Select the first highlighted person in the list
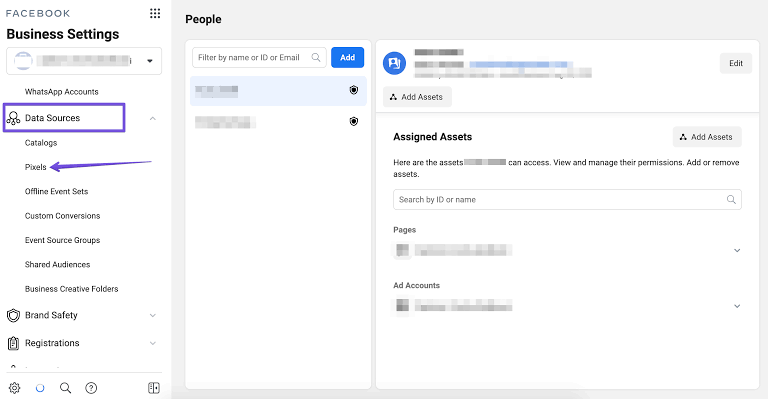 278,91
